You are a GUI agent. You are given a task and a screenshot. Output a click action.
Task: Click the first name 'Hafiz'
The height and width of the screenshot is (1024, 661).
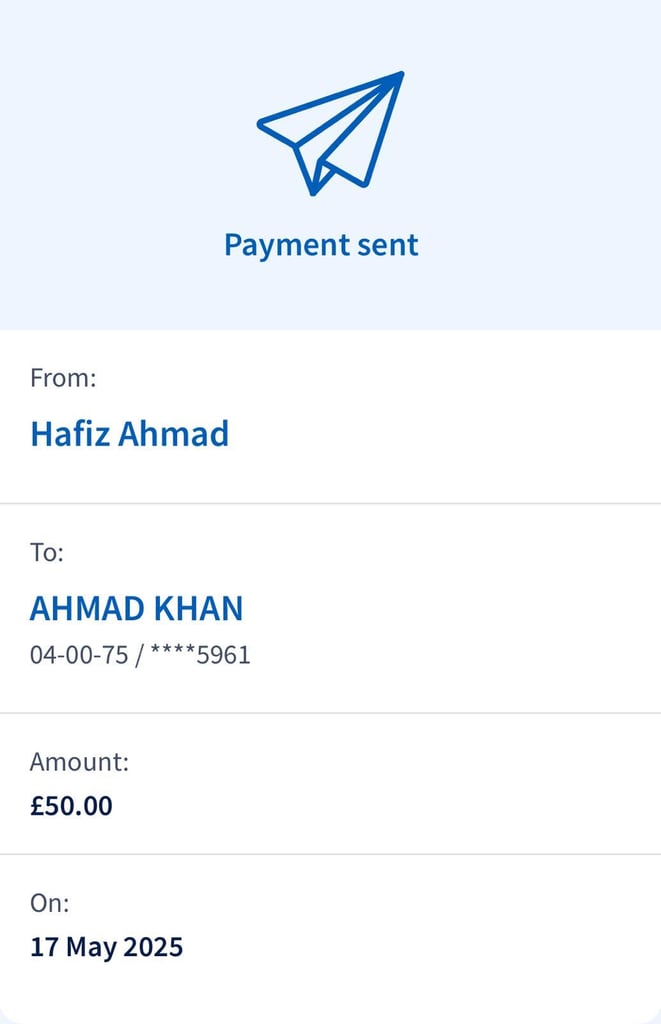click(x=70, y=434)
